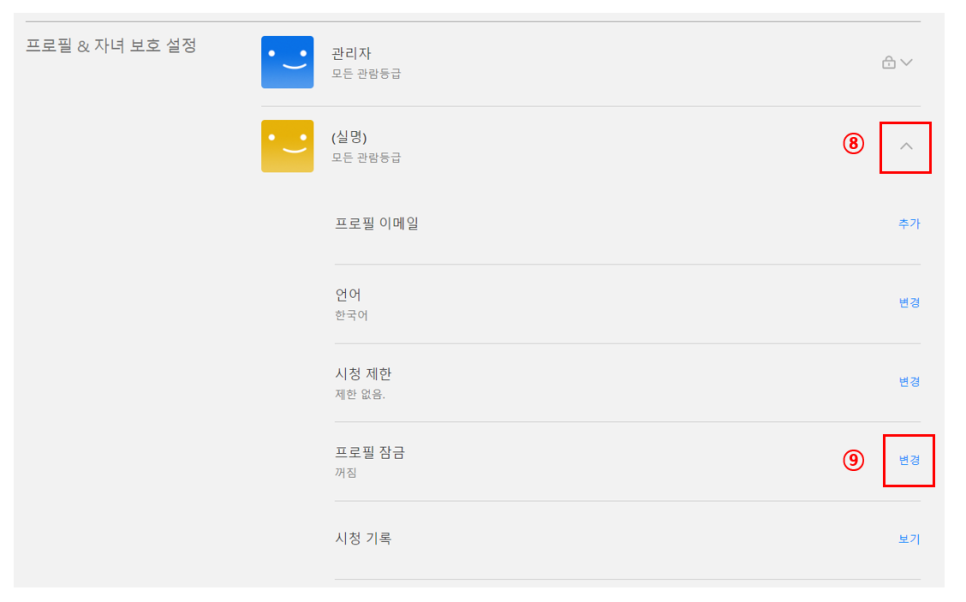Click the 언어 setting title
The width and height of the screenshot is (966, 602).
(348, 295)
